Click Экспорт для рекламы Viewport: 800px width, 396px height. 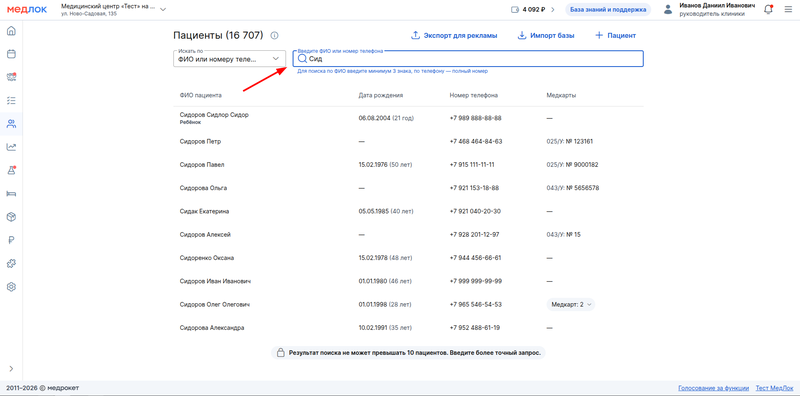(454, 36)
